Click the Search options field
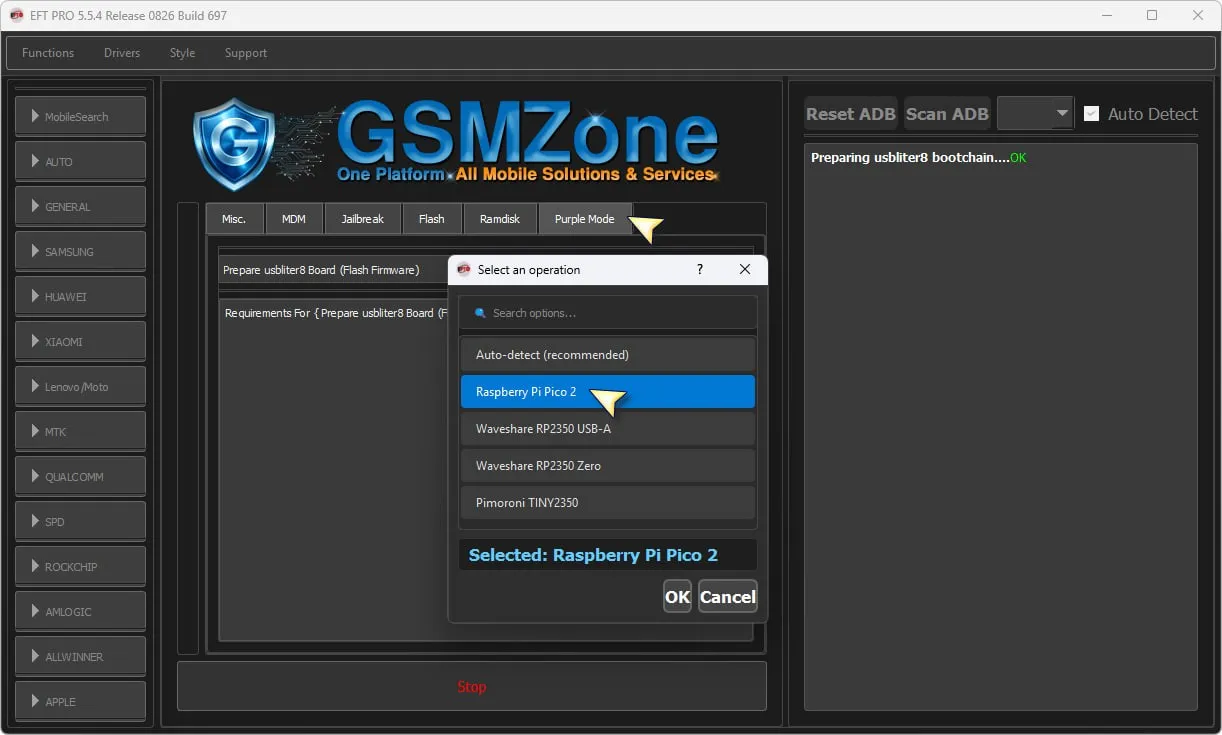The height and width of the screenshot is (735, 1222). pos(608,313)
